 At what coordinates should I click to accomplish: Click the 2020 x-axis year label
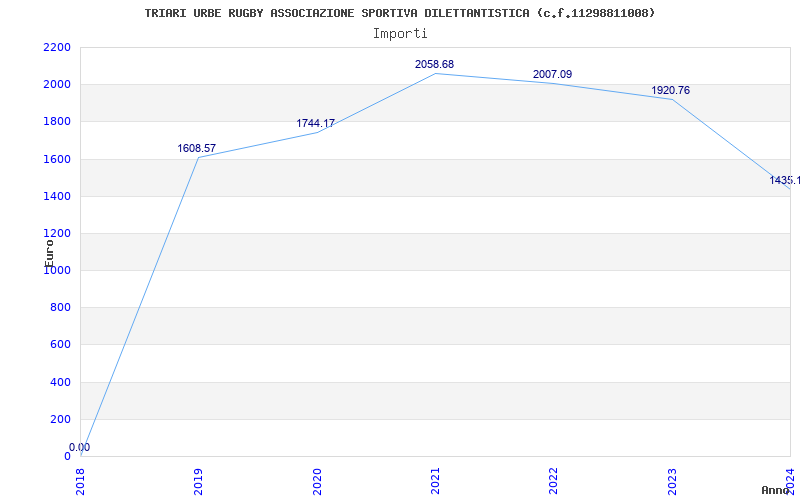click(317, 482)
